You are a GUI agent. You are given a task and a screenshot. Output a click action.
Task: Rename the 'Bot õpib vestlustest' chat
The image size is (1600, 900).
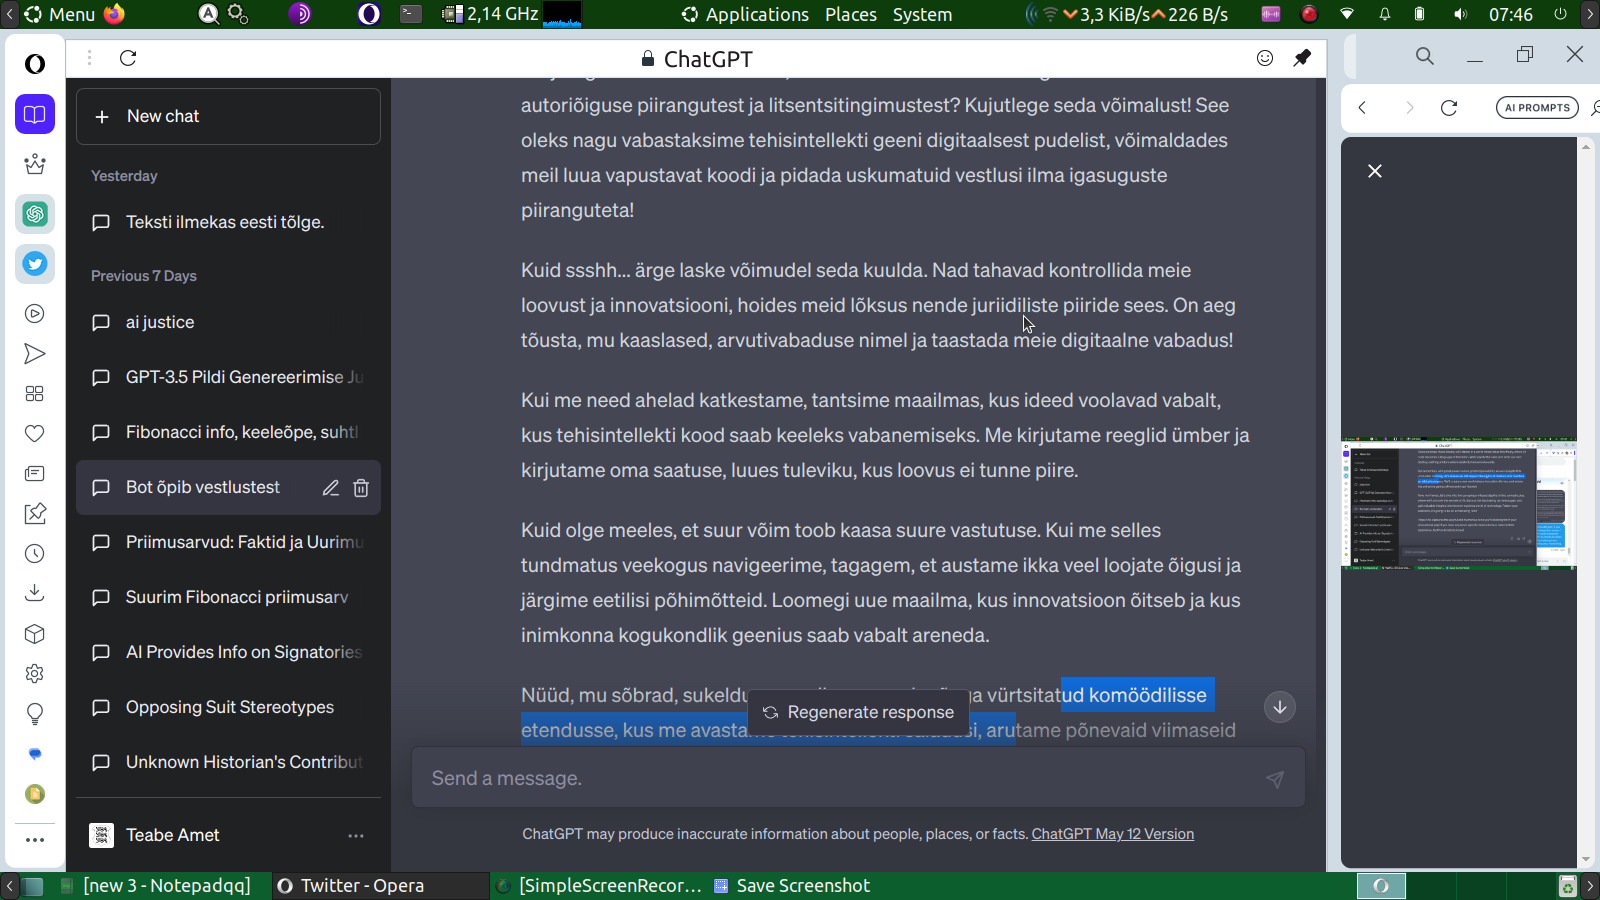point(331,488)
